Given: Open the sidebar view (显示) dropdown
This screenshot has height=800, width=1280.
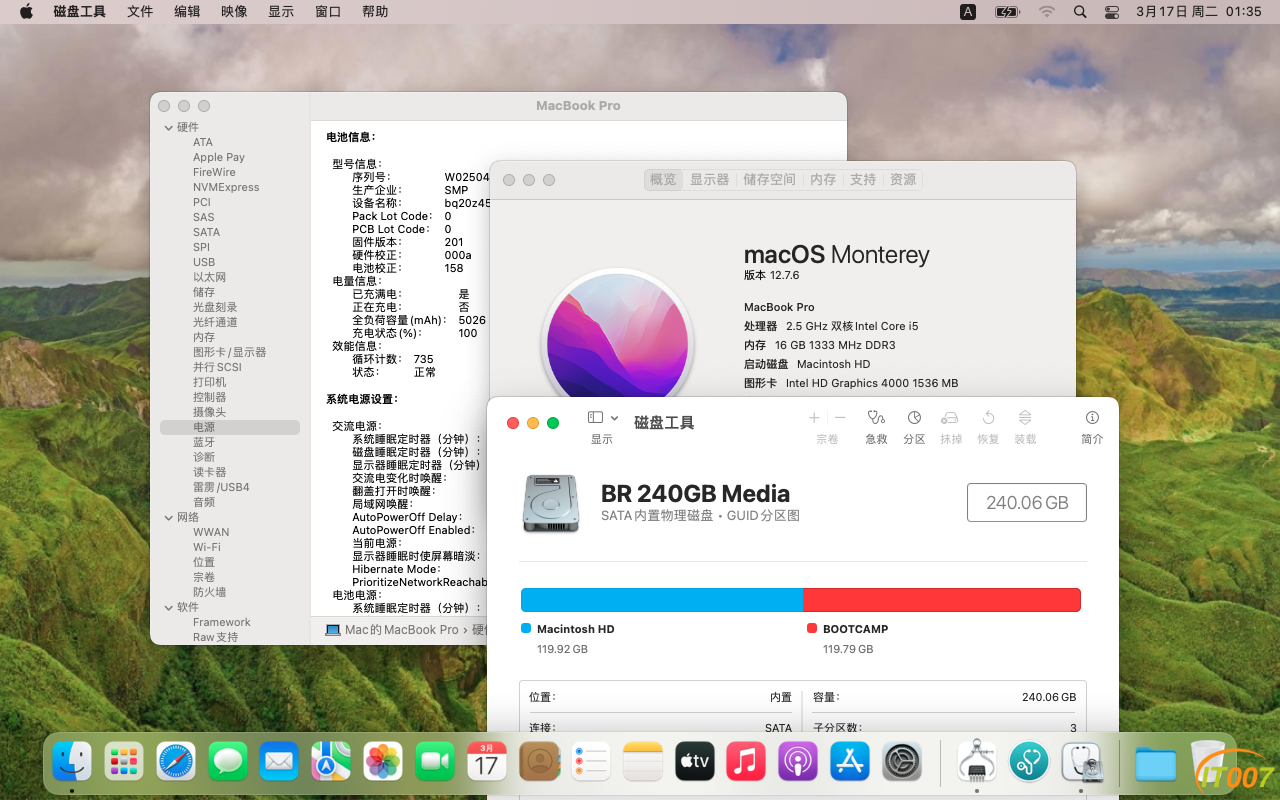Looking at the screenshot, I should coord(602,418).
